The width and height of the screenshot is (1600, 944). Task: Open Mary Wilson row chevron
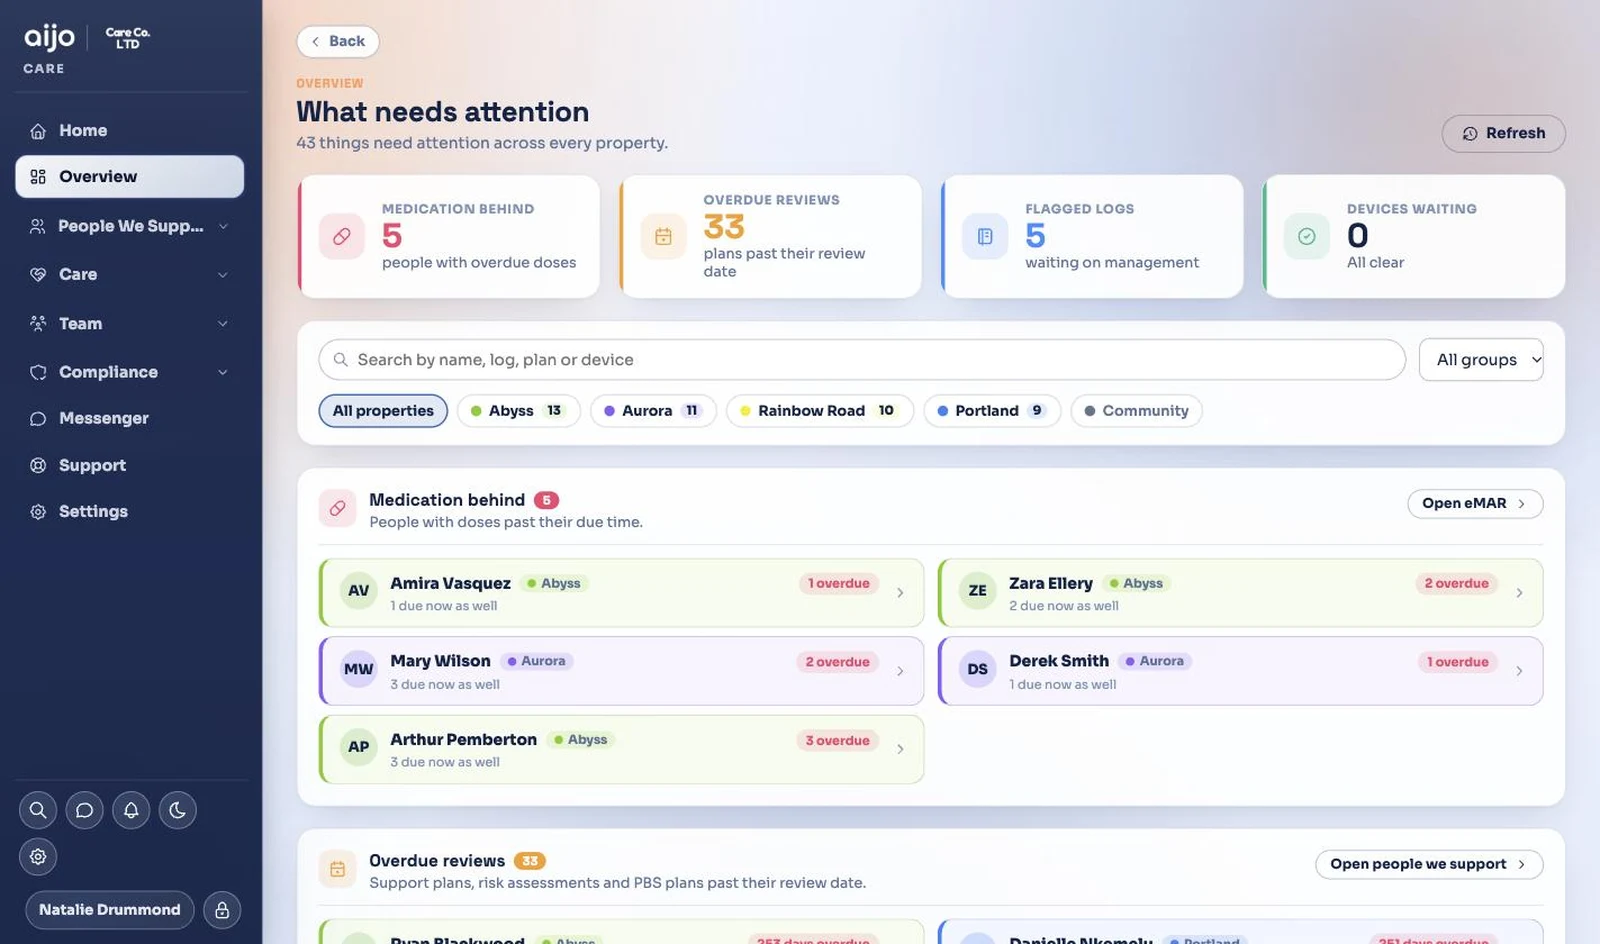(900, 671)
